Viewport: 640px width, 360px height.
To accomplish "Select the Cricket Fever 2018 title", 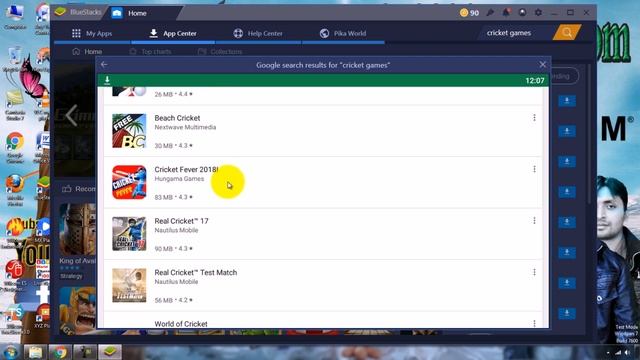I will (186, 169).
